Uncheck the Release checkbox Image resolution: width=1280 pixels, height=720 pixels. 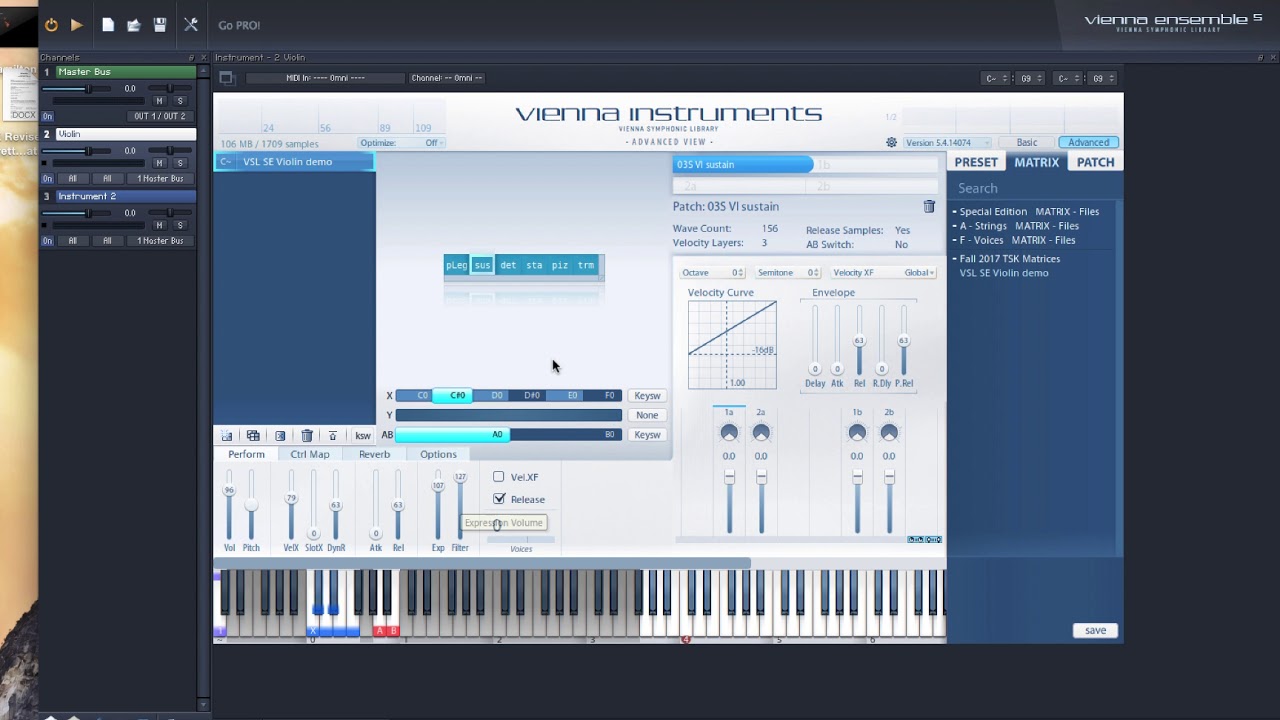[x=499, y=499]
